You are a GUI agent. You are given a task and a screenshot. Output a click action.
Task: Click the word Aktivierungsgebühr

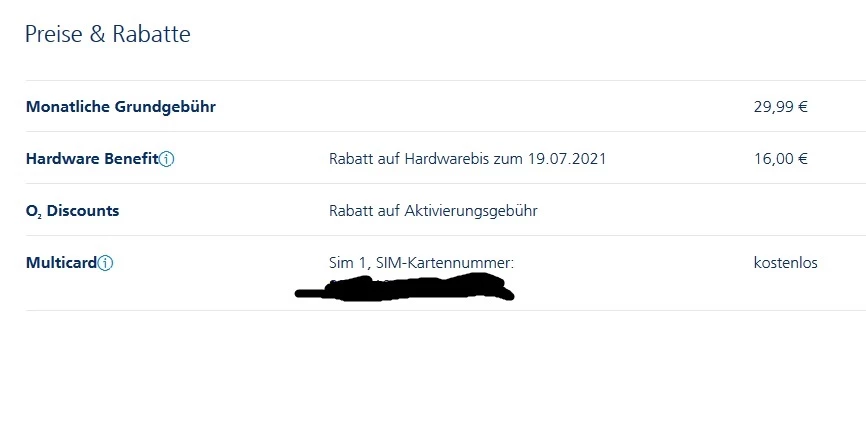tap(471, 211)
